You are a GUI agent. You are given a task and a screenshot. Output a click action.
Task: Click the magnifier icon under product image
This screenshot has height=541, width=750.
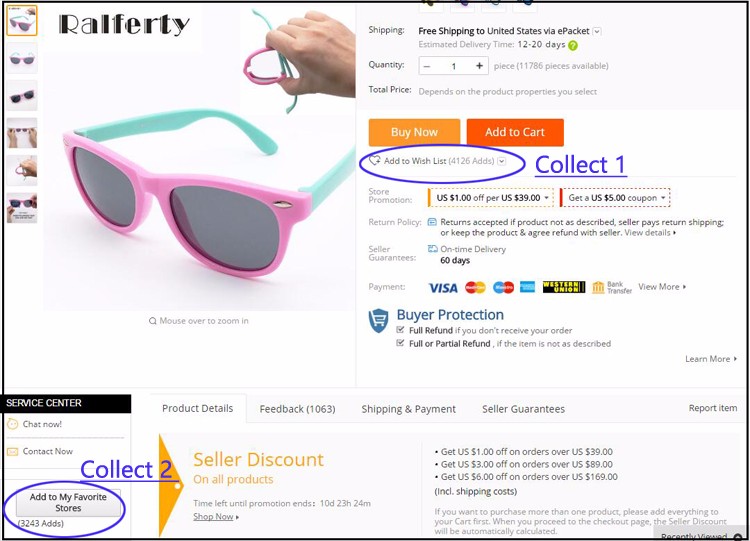tap(153, 321)
